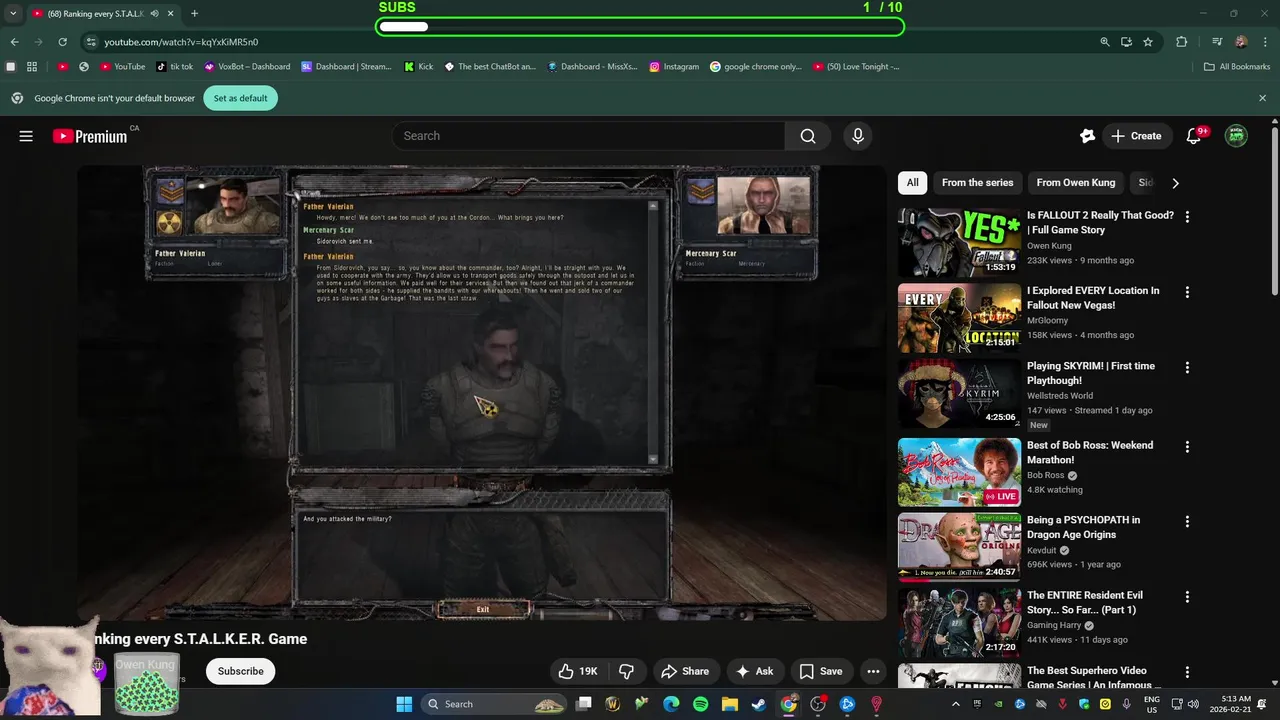Open options for Playing SKYRIM video
This screenshot has width=1280, height=720.
point(1187,367)
